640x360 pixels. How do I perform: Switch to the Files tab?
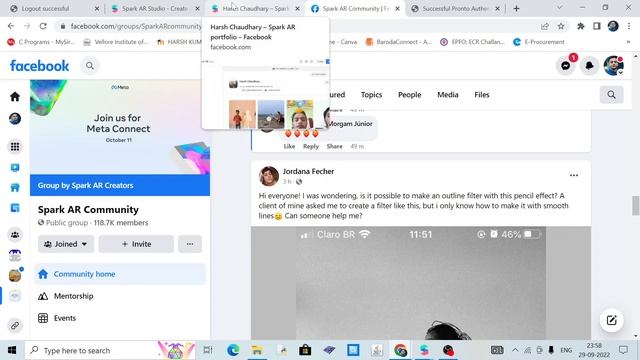pos(482,95)
